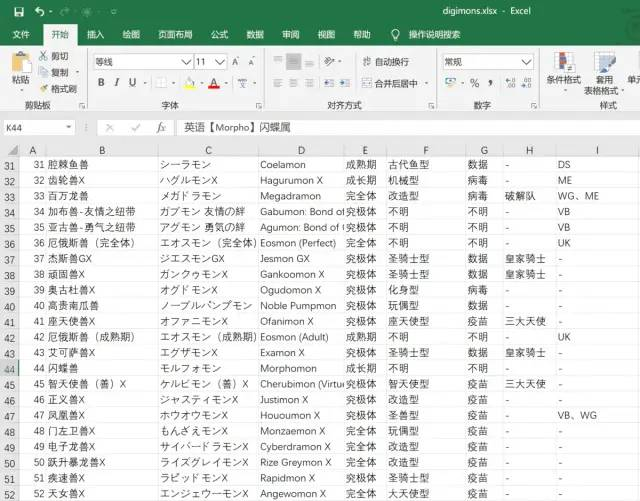
Task: Click the formula bar cancel X icon
Action: click(109, 128)
